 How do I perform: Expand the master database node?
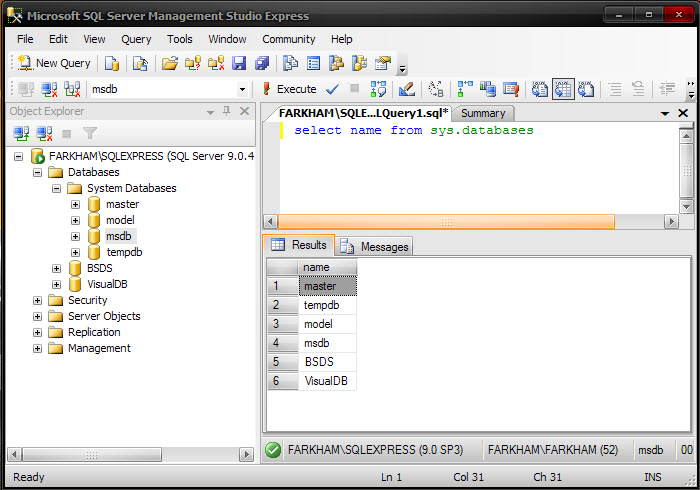[x=75, y=205]
